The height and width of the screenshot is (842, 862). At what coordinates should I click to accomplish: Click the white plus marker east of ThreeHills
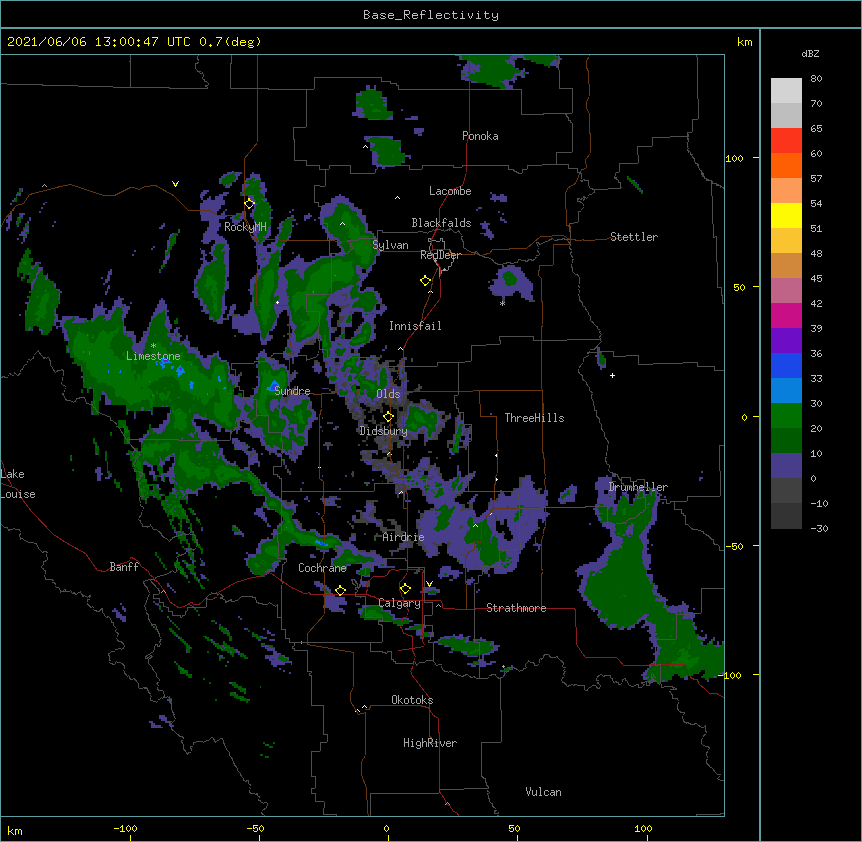(x=612, y=375)
